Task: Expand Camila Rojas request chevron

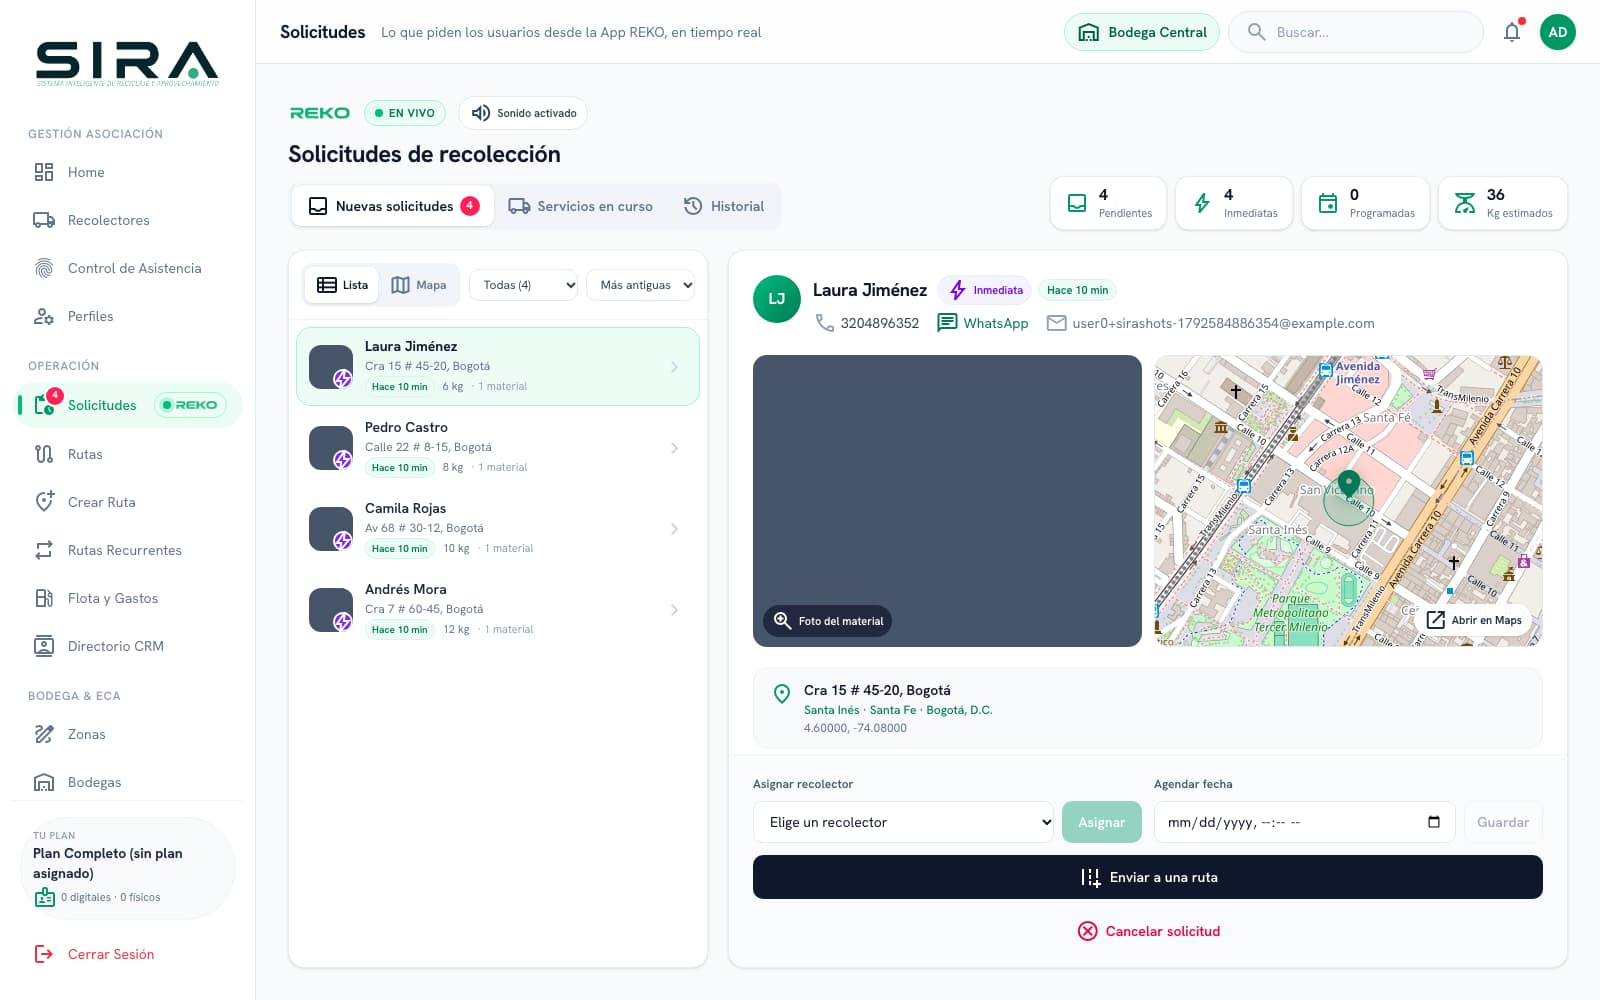Action: point(675,529)
